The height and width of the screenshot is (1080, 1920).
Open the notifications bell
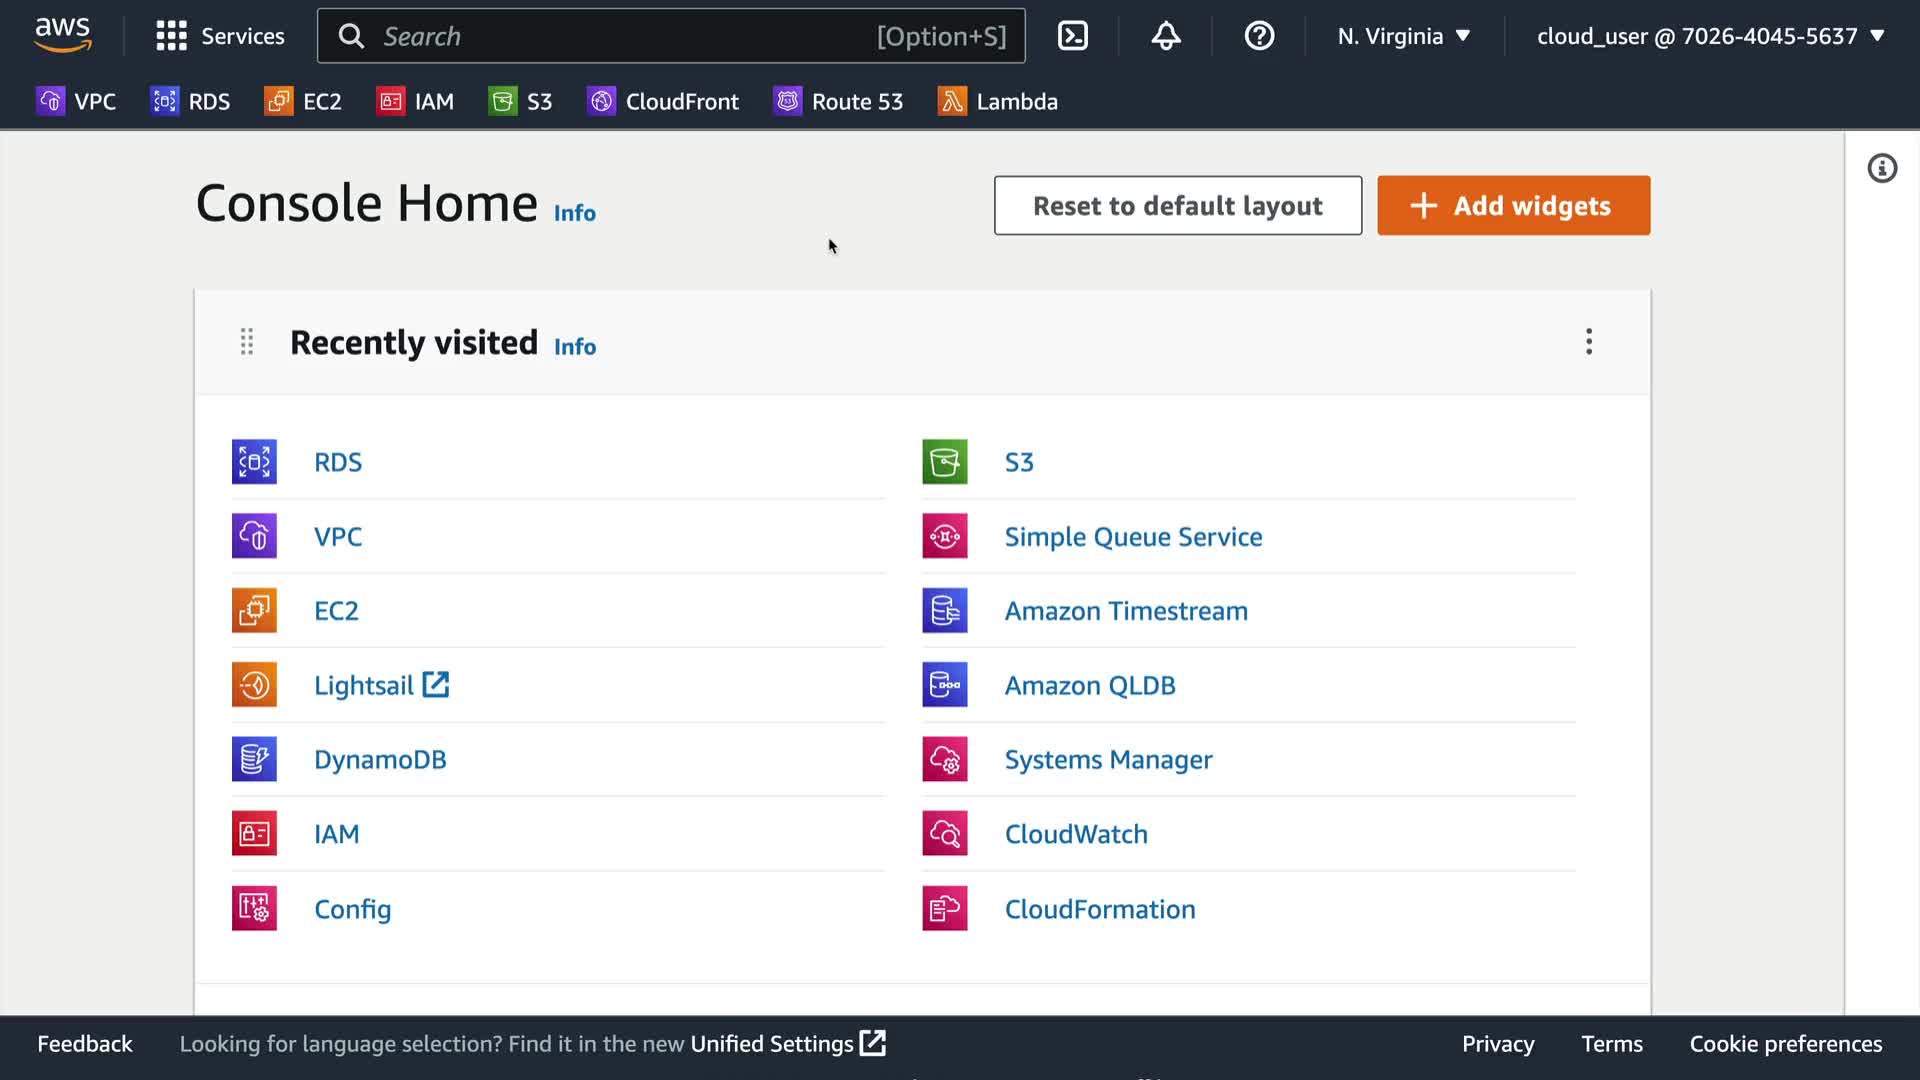(x=1166, y=36)
